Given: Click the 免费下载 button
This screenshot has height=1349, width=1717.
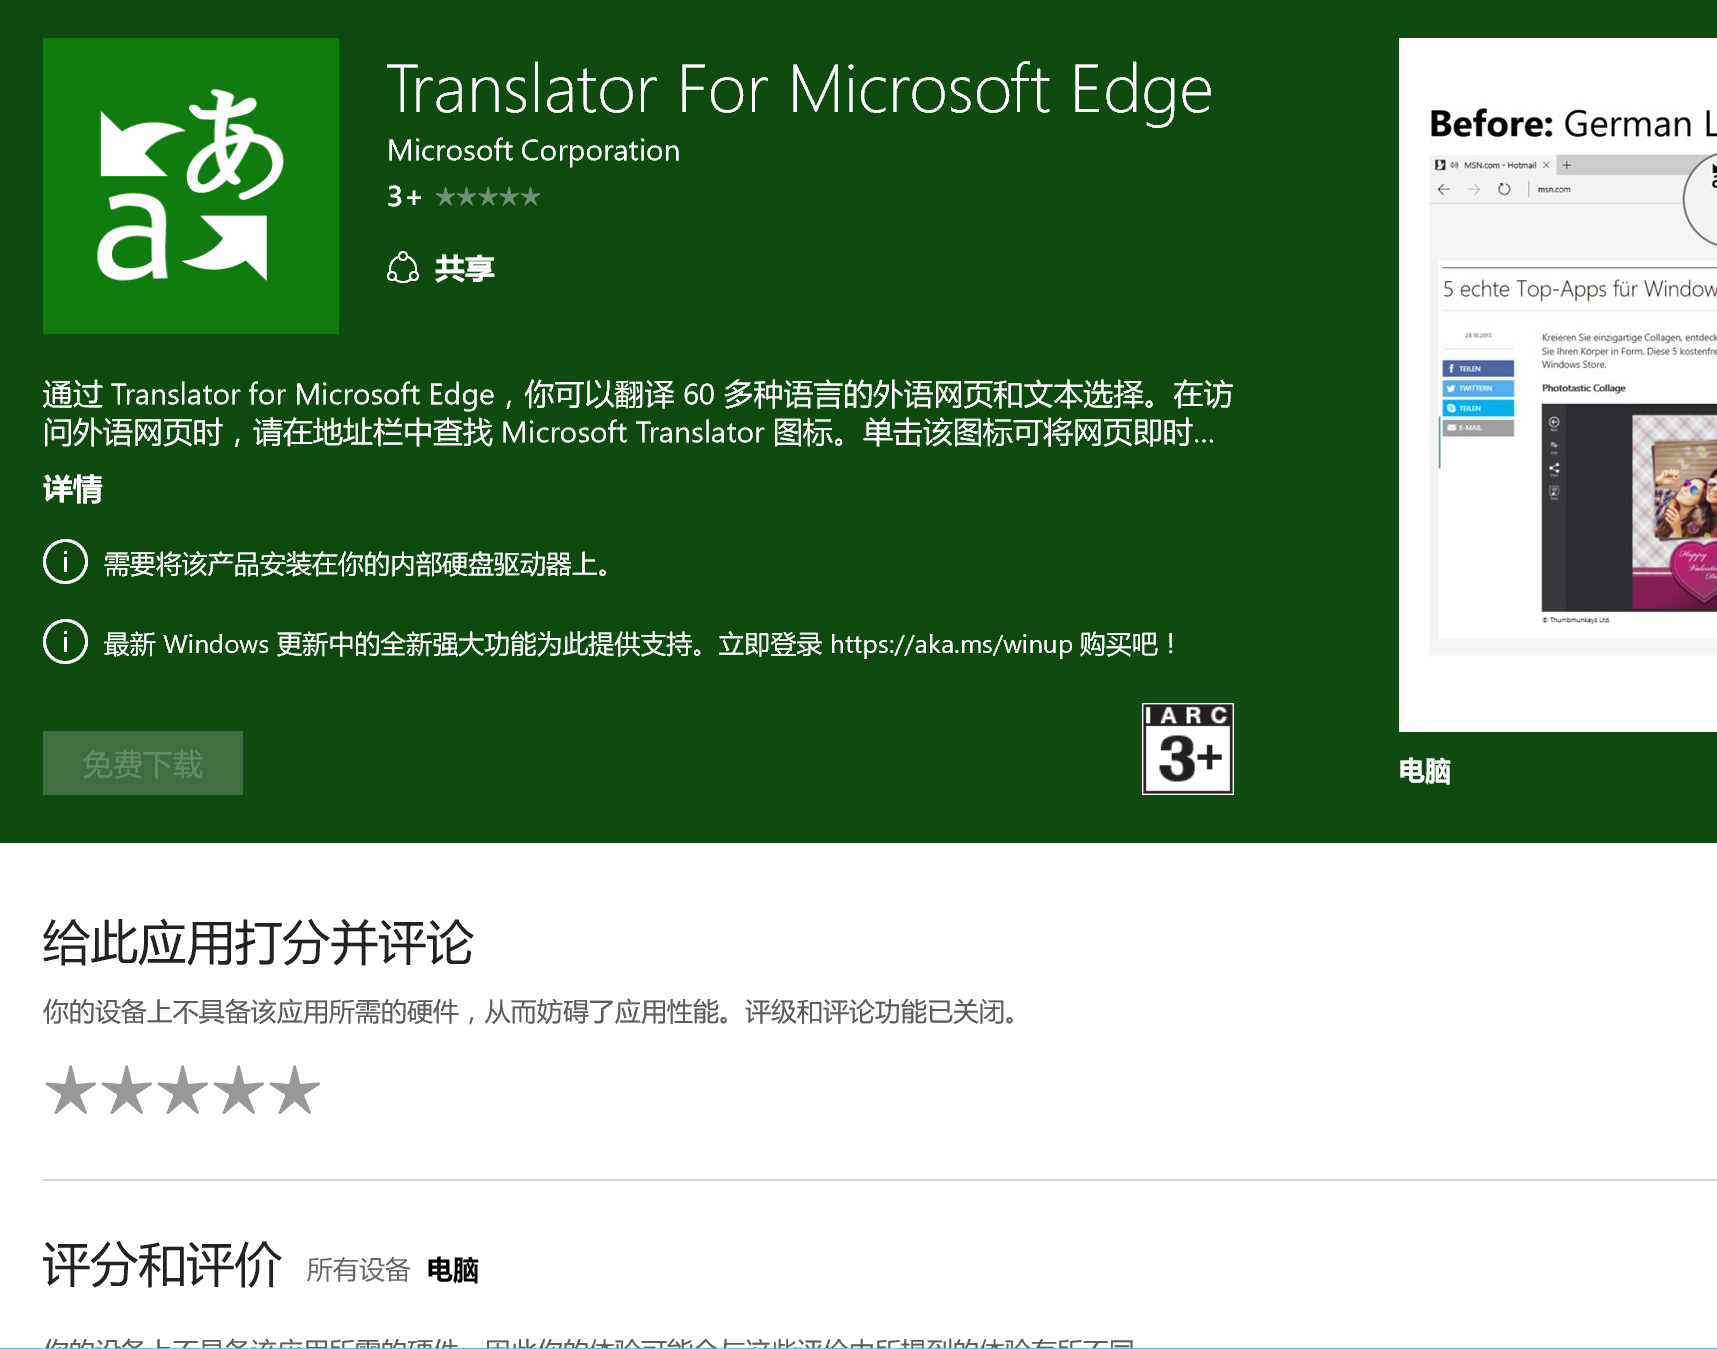Looking at the screenshot, I should click(x=143, y=763).
